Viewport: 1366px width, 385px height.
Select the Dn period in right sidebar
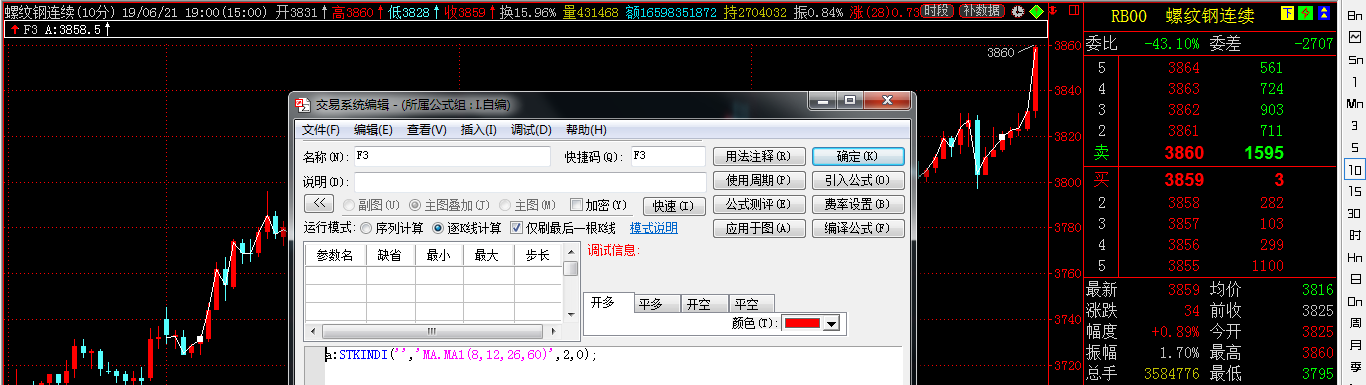click(1355, 300)
